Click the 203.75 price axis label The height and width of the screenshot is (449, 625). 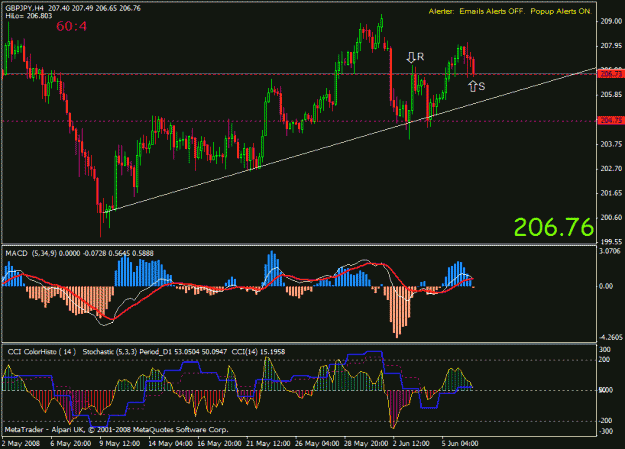(611, 144)
